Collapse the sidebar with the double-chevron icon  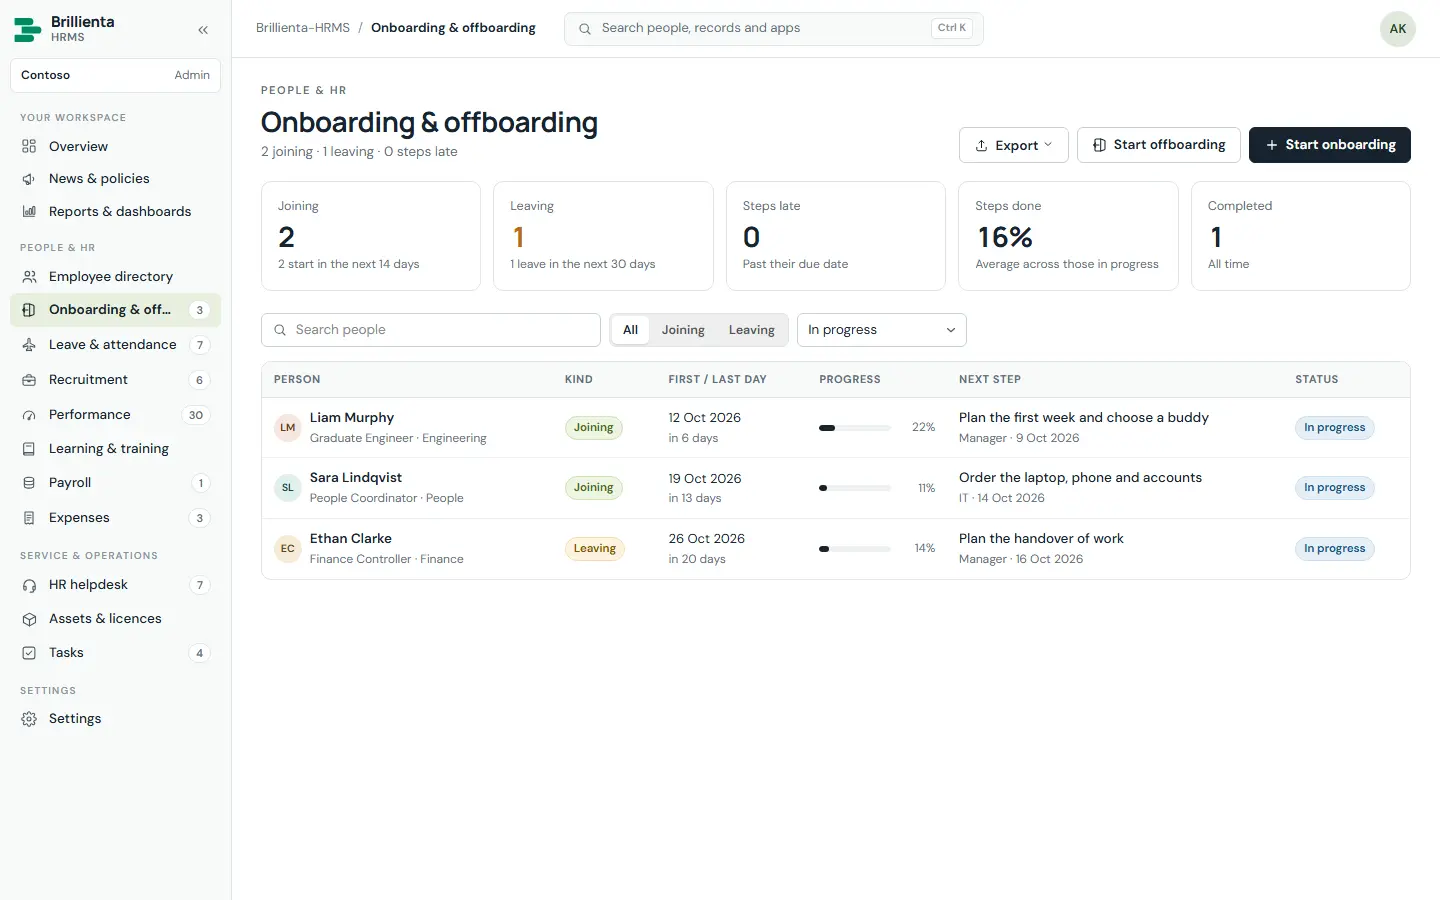(x=203, y=30)
